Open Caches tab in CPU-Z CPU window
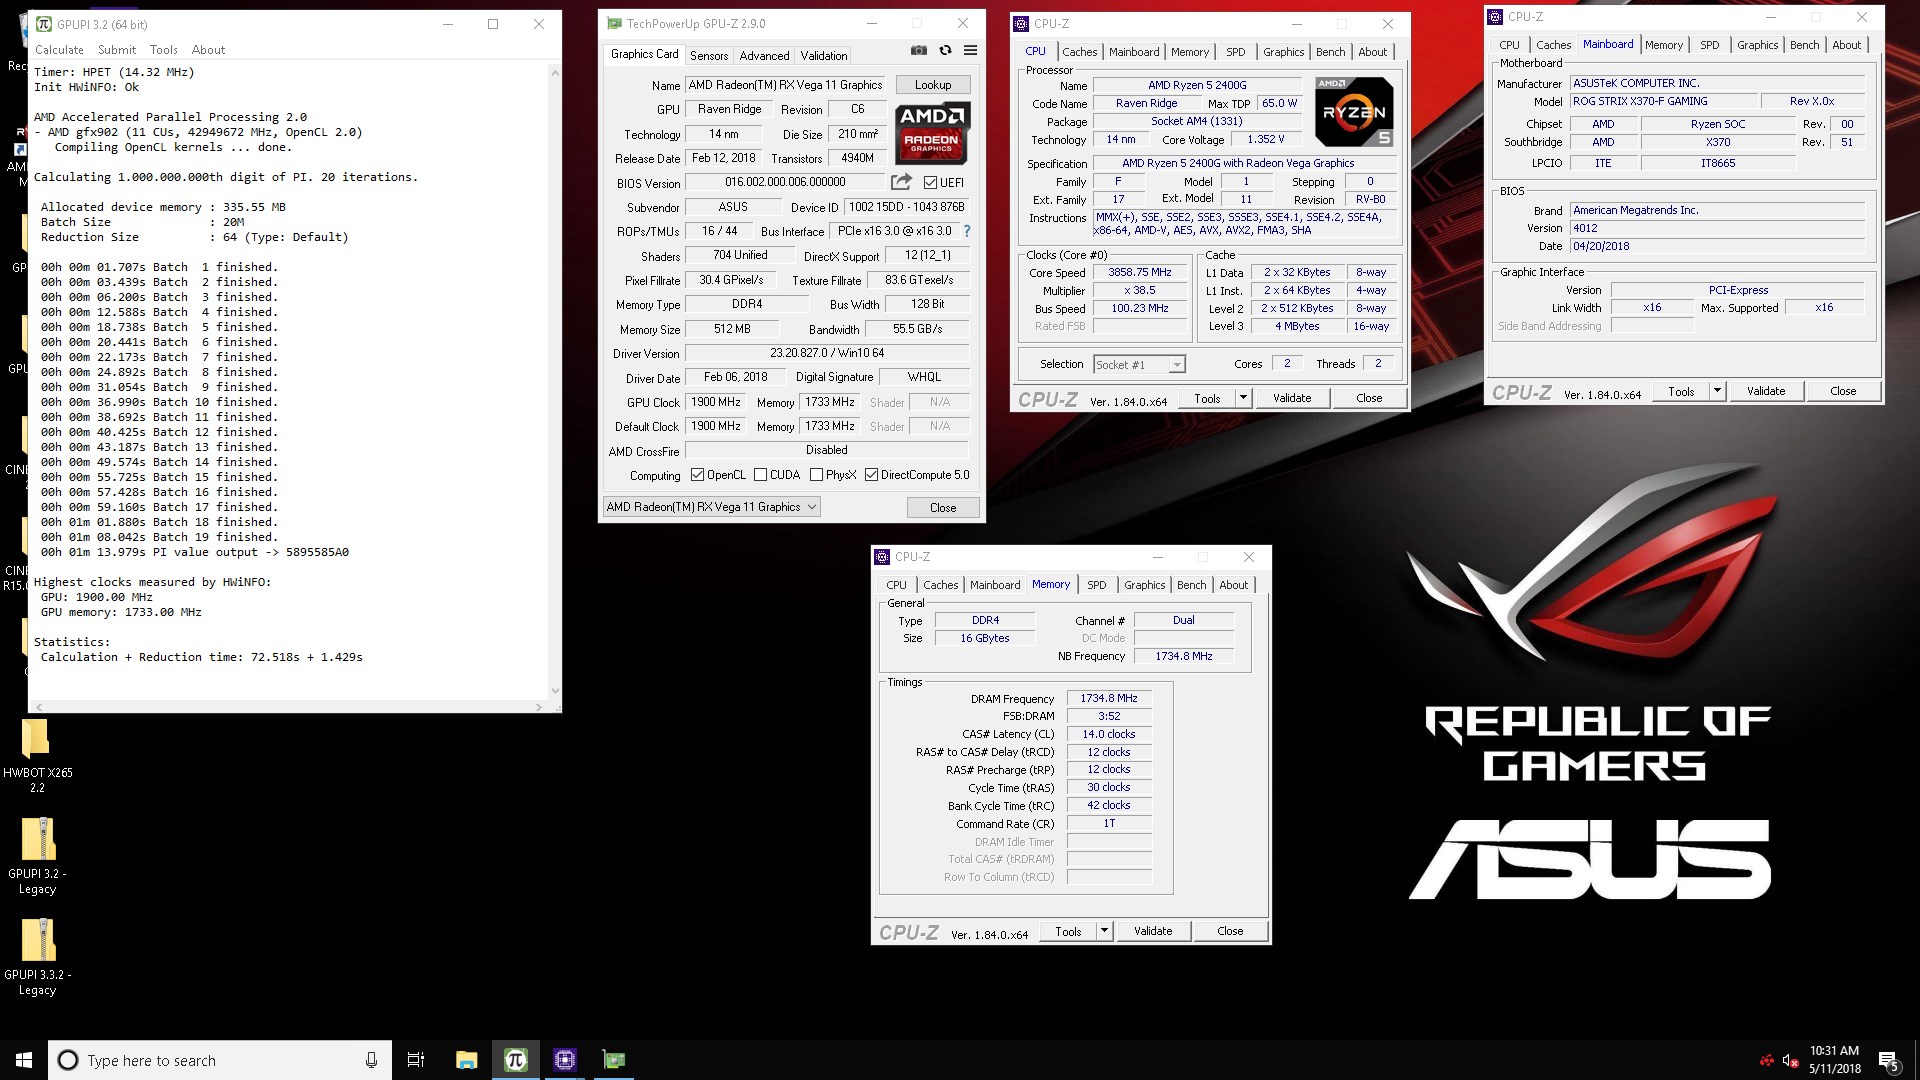The height and width of the screenshot is (1080, 1920). tap(1079, 52)
